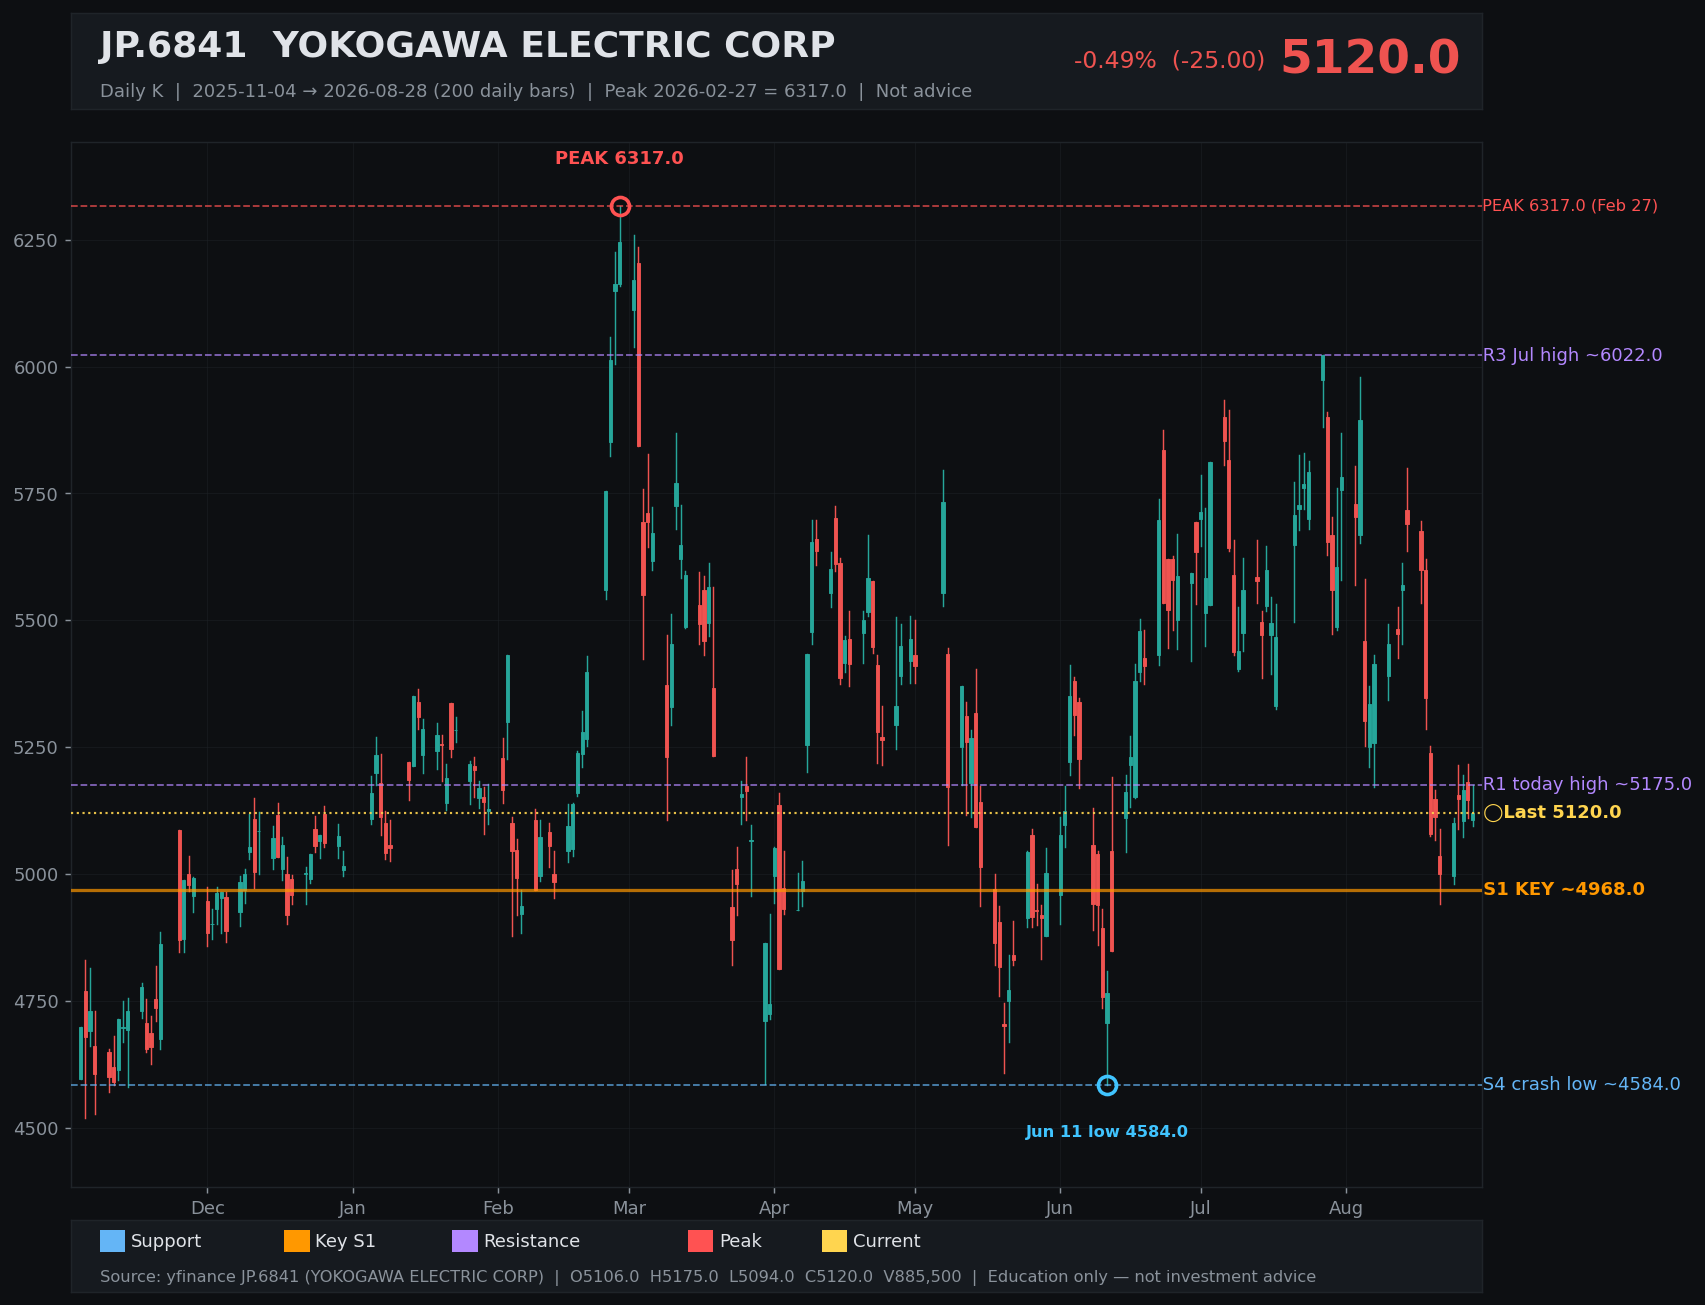The image size is (1705, 1305).
Task: Click the 'Mar' x-axis month label
Action: click(x=629, y=1208)
